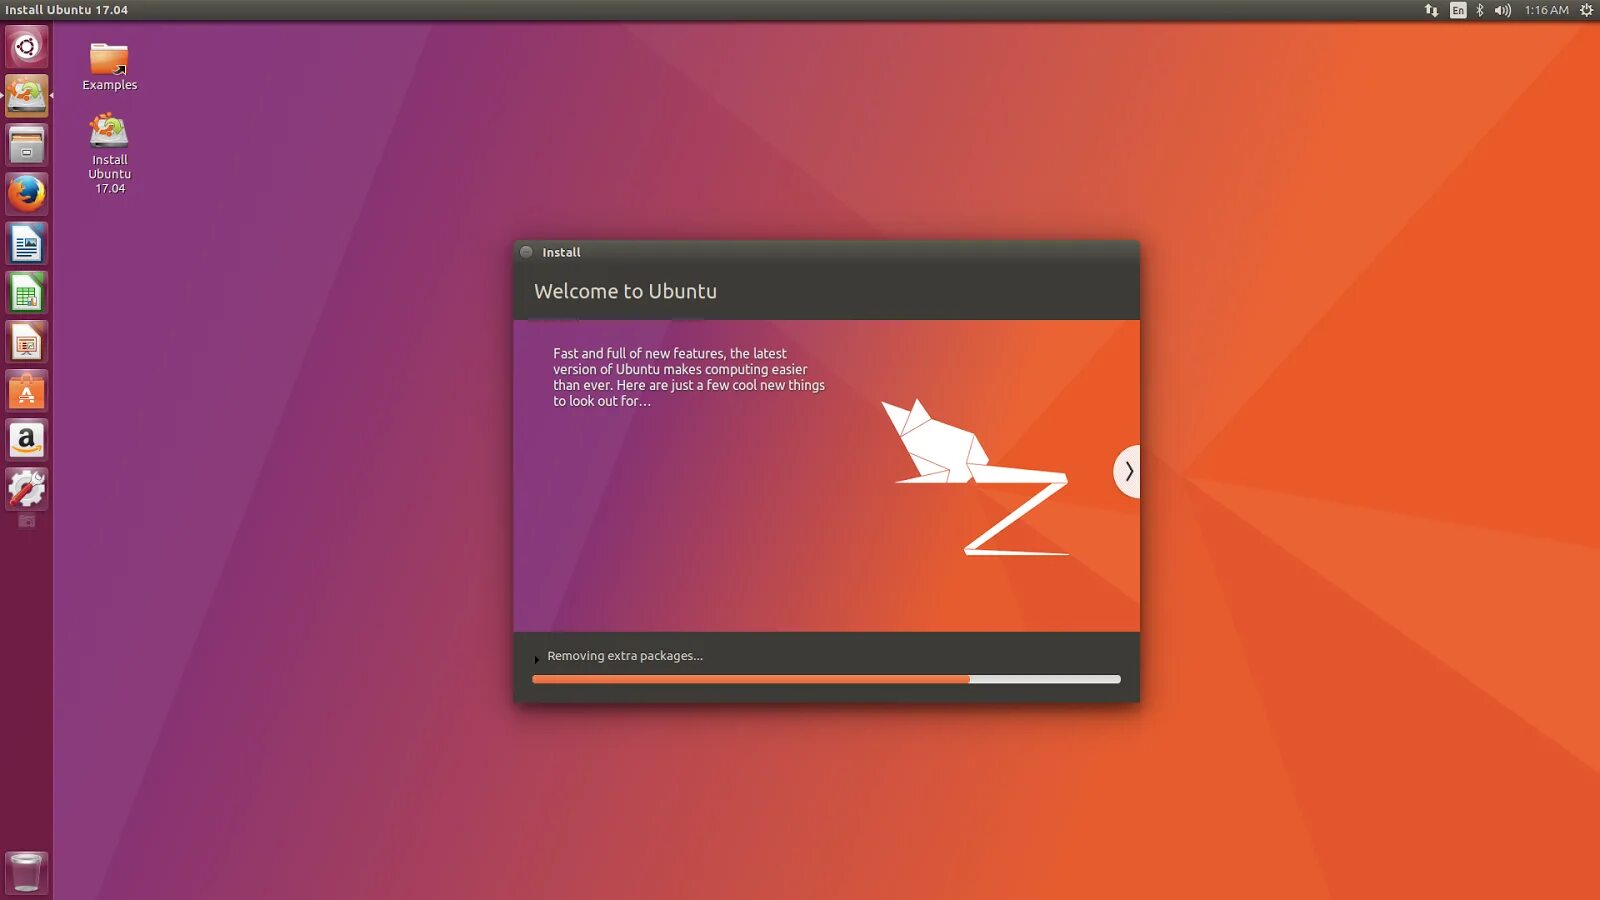
Task: Launch Firefox web browser from the dock
Action: click(x=26, y=194)
